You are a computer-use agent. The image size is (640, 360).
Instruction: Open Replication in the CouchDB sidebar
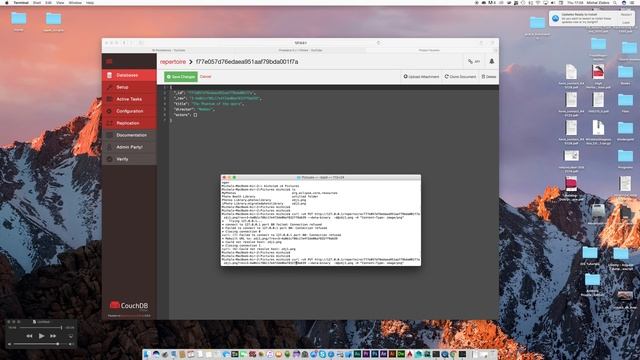[x=129, y=123]
